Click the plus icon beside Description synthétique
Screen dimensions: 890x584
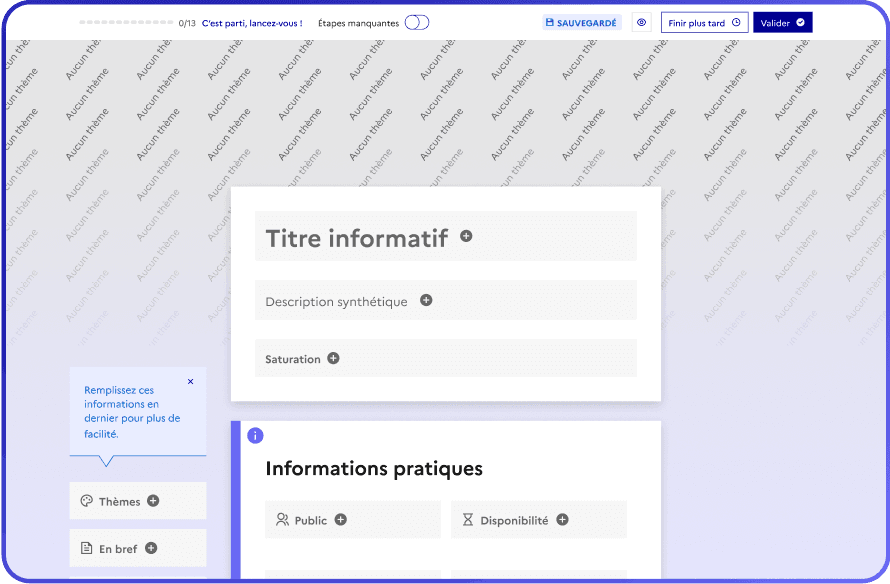(426, 300)
